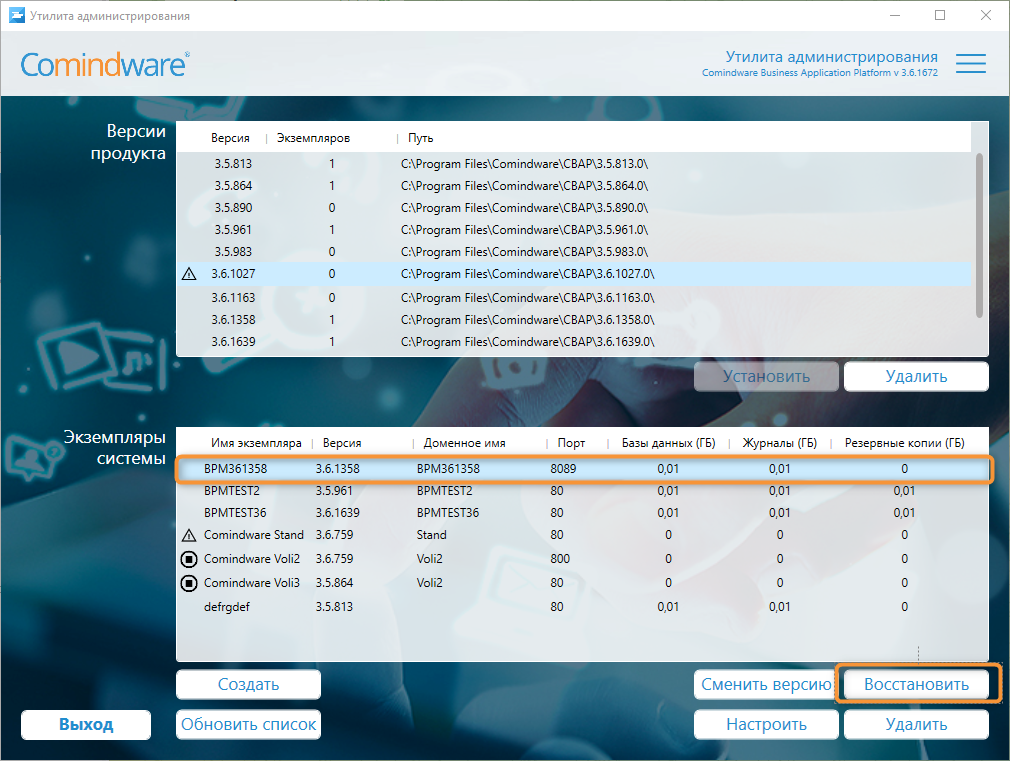Select the 3.5.890 product version row
Image resolution: width=1010 pixels, height=761 pixels.
[x=573, y=207]
